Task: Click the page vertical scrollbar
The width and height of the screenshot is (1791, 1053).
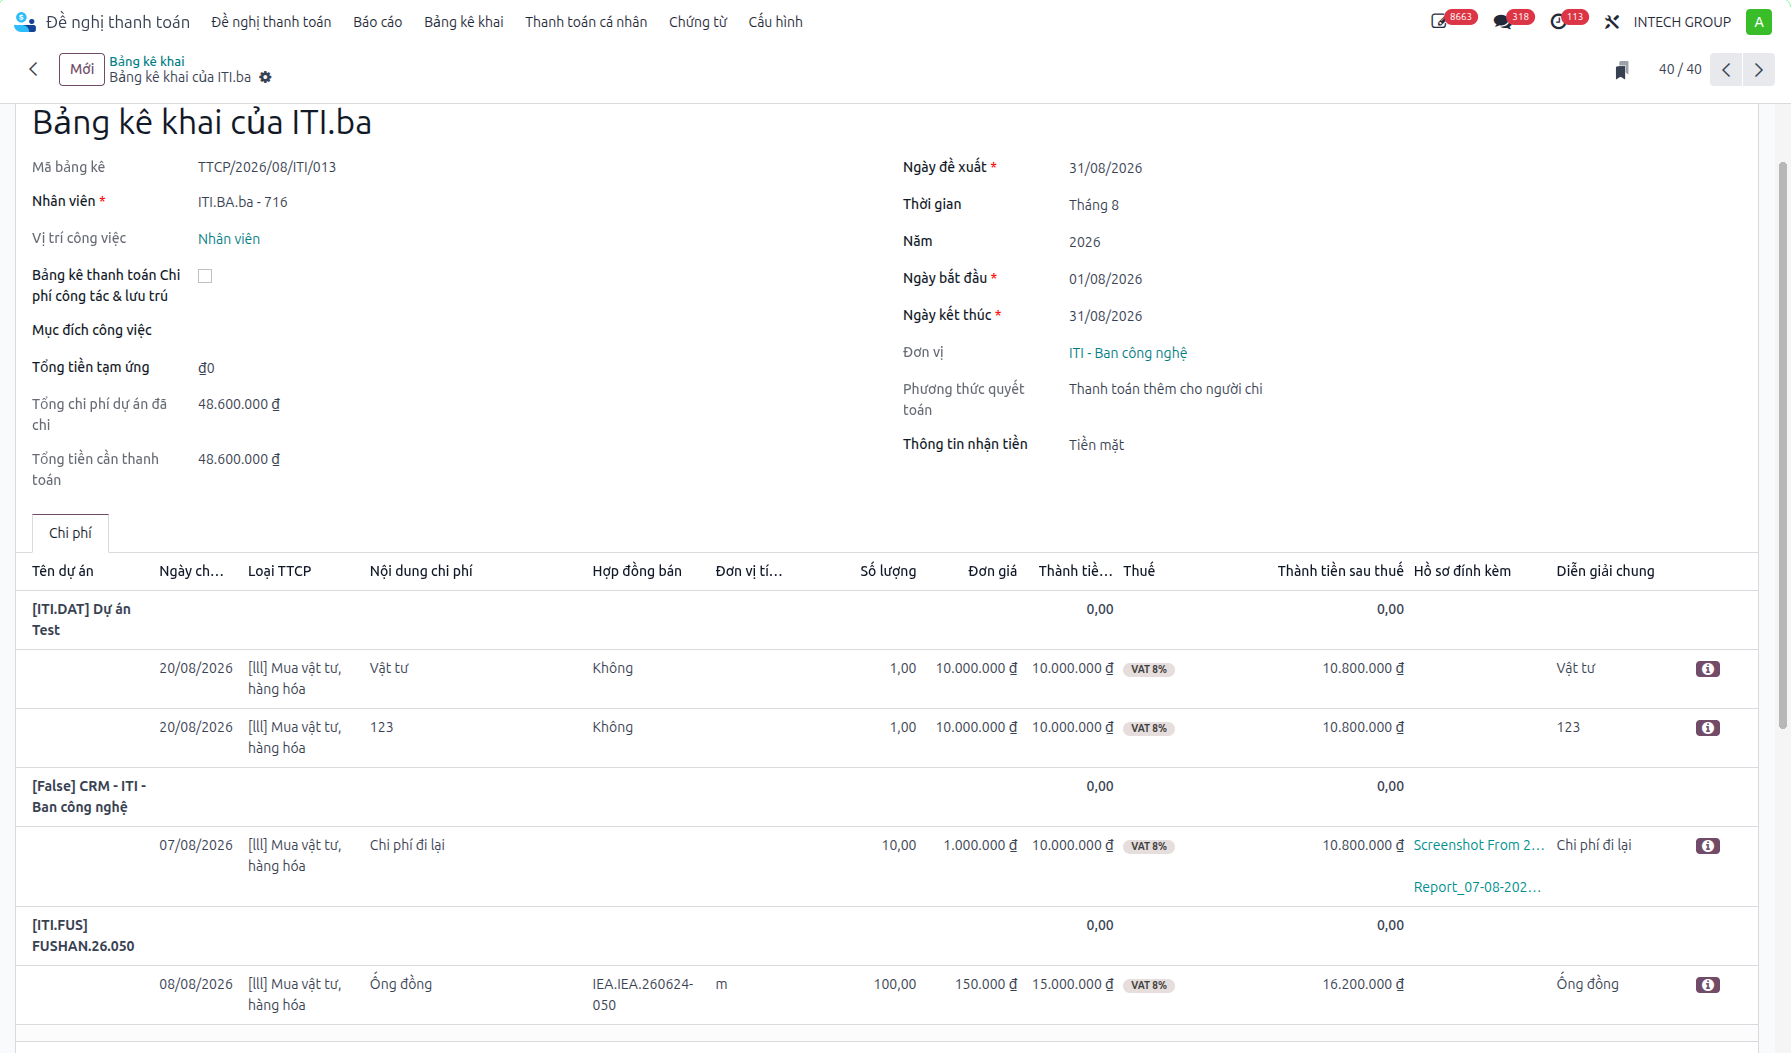Action: pos(1783,445)
